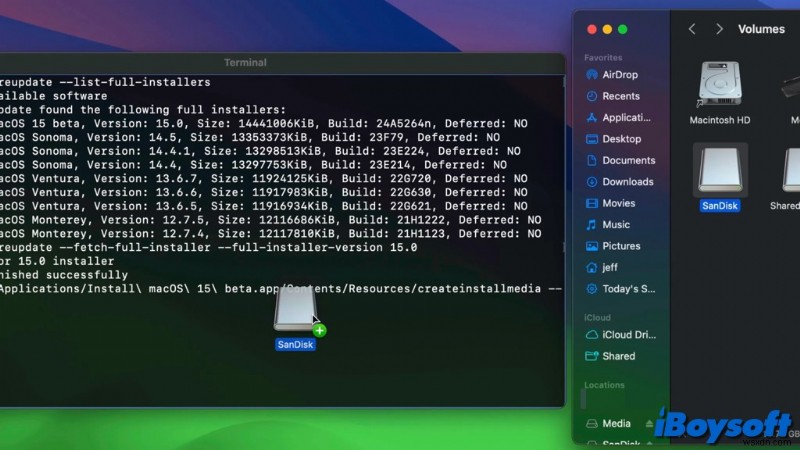Click the Sonoma Version 14.4.1 line in Terminal
The image size is (800, 450).
click(x=260, y=151)
